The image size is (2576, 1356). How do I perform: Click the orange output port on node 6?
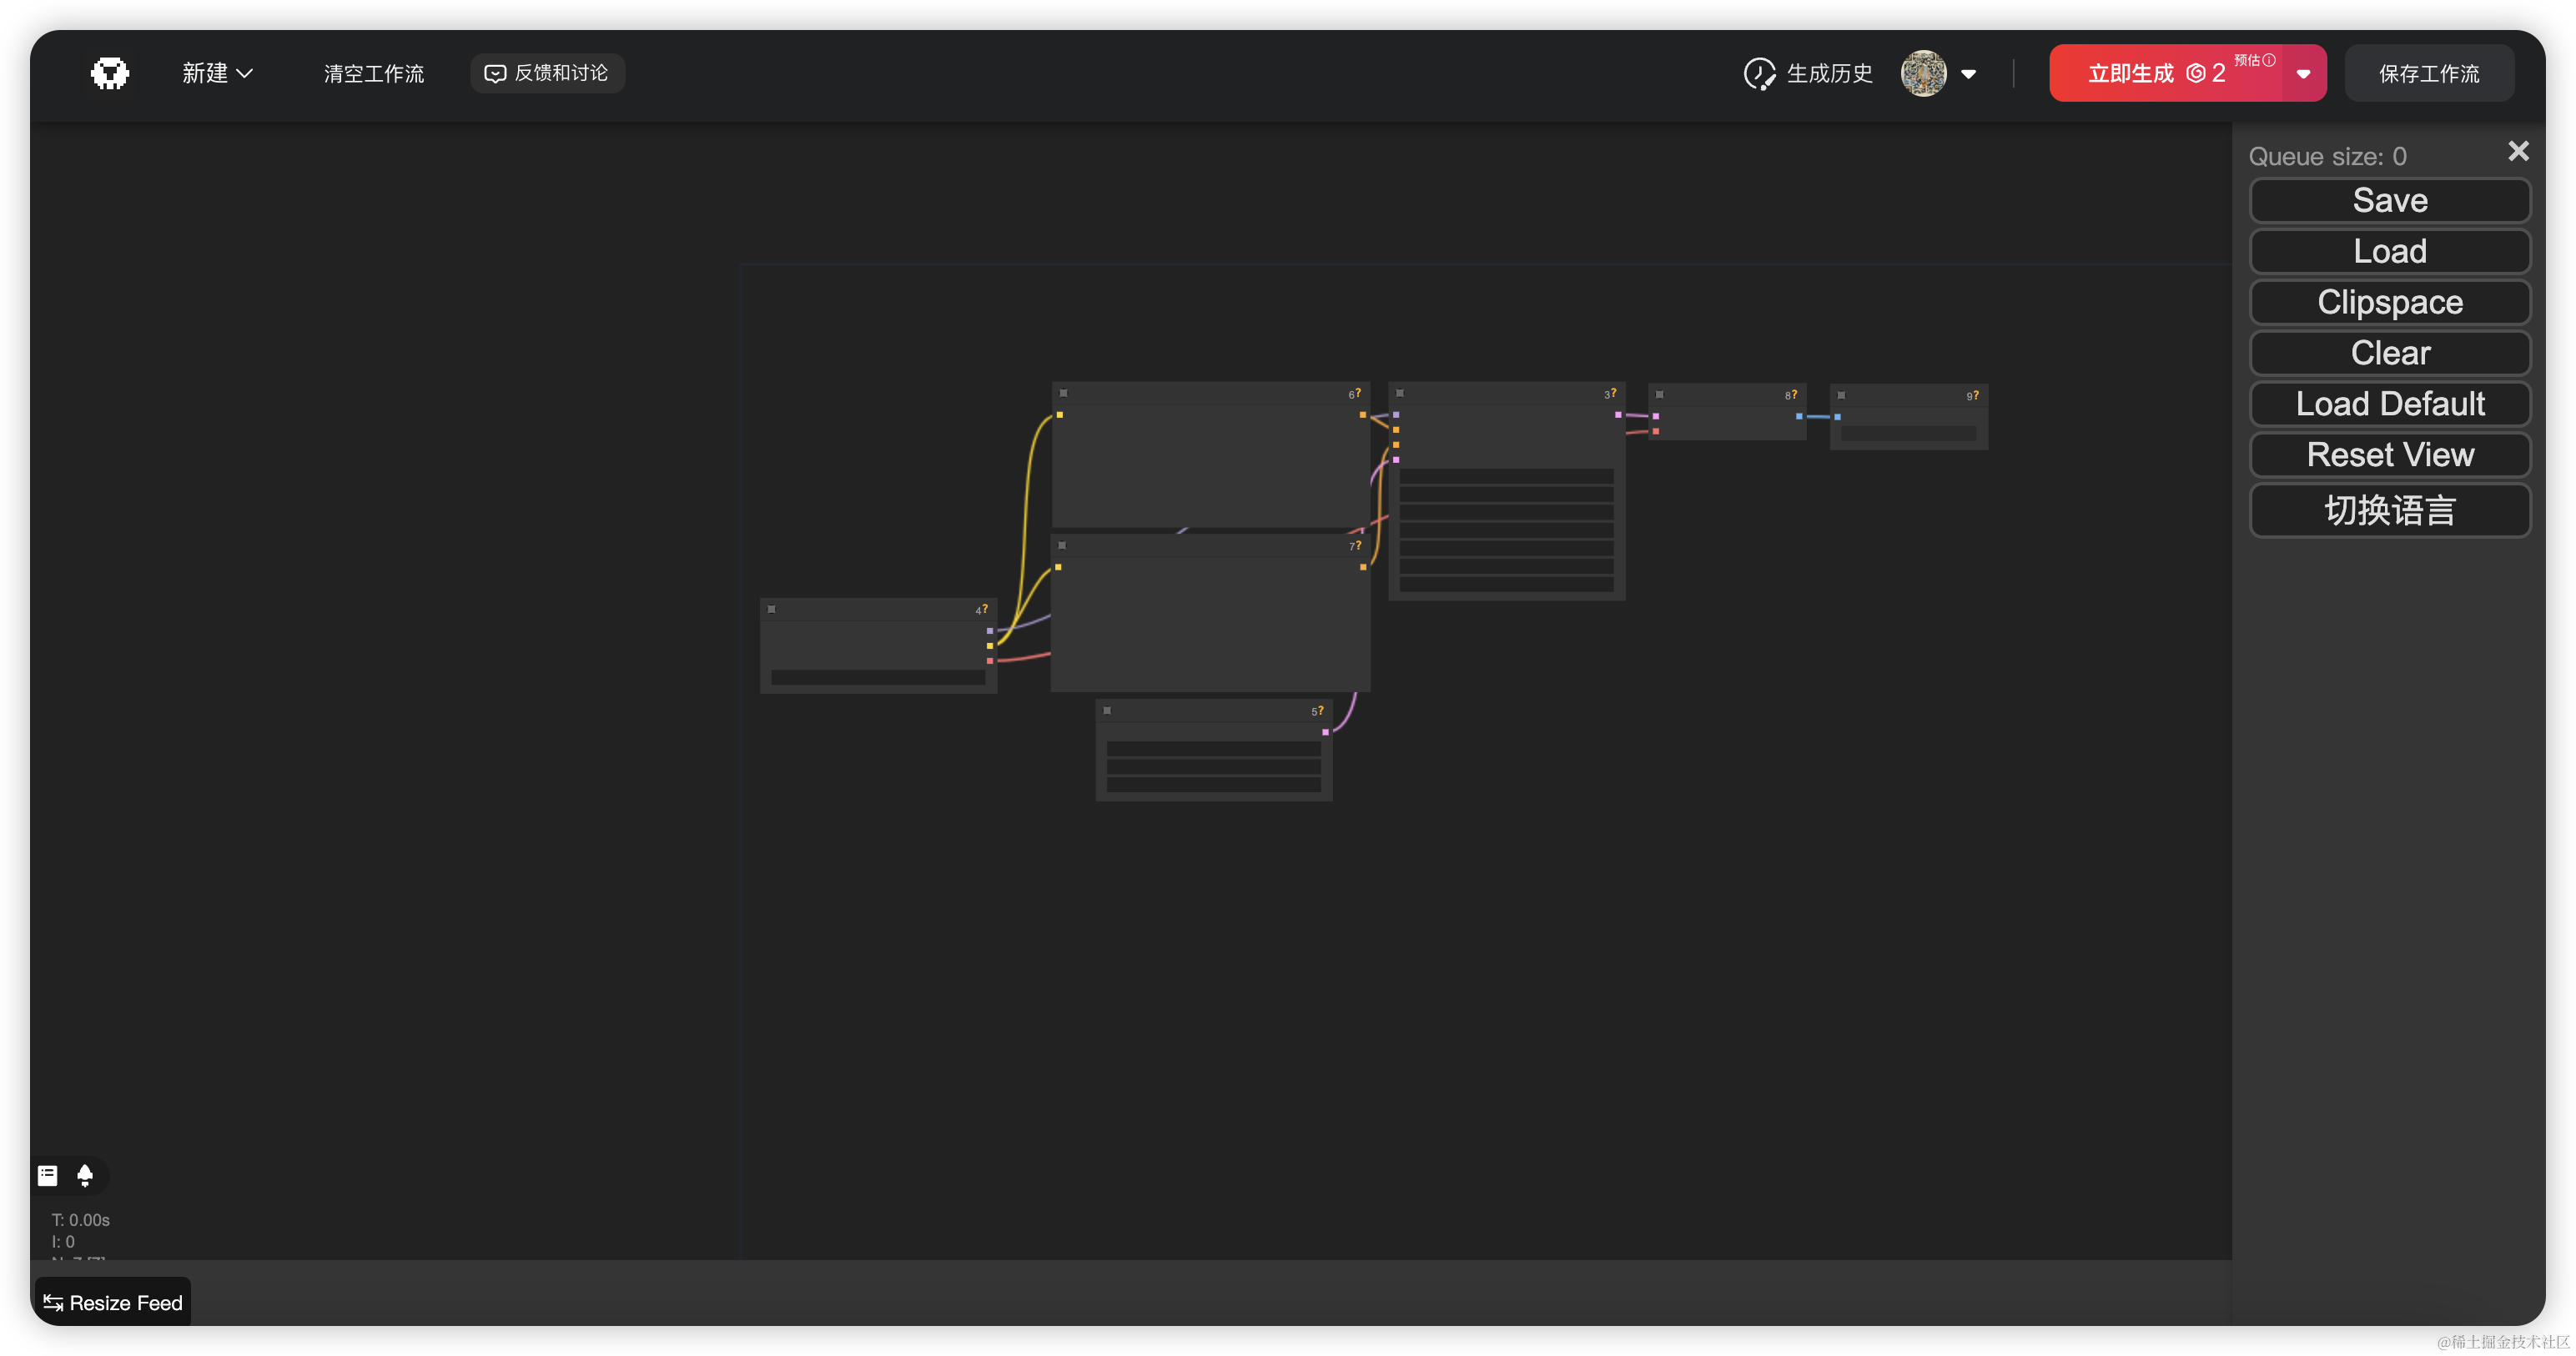(x=1362, y=414)
